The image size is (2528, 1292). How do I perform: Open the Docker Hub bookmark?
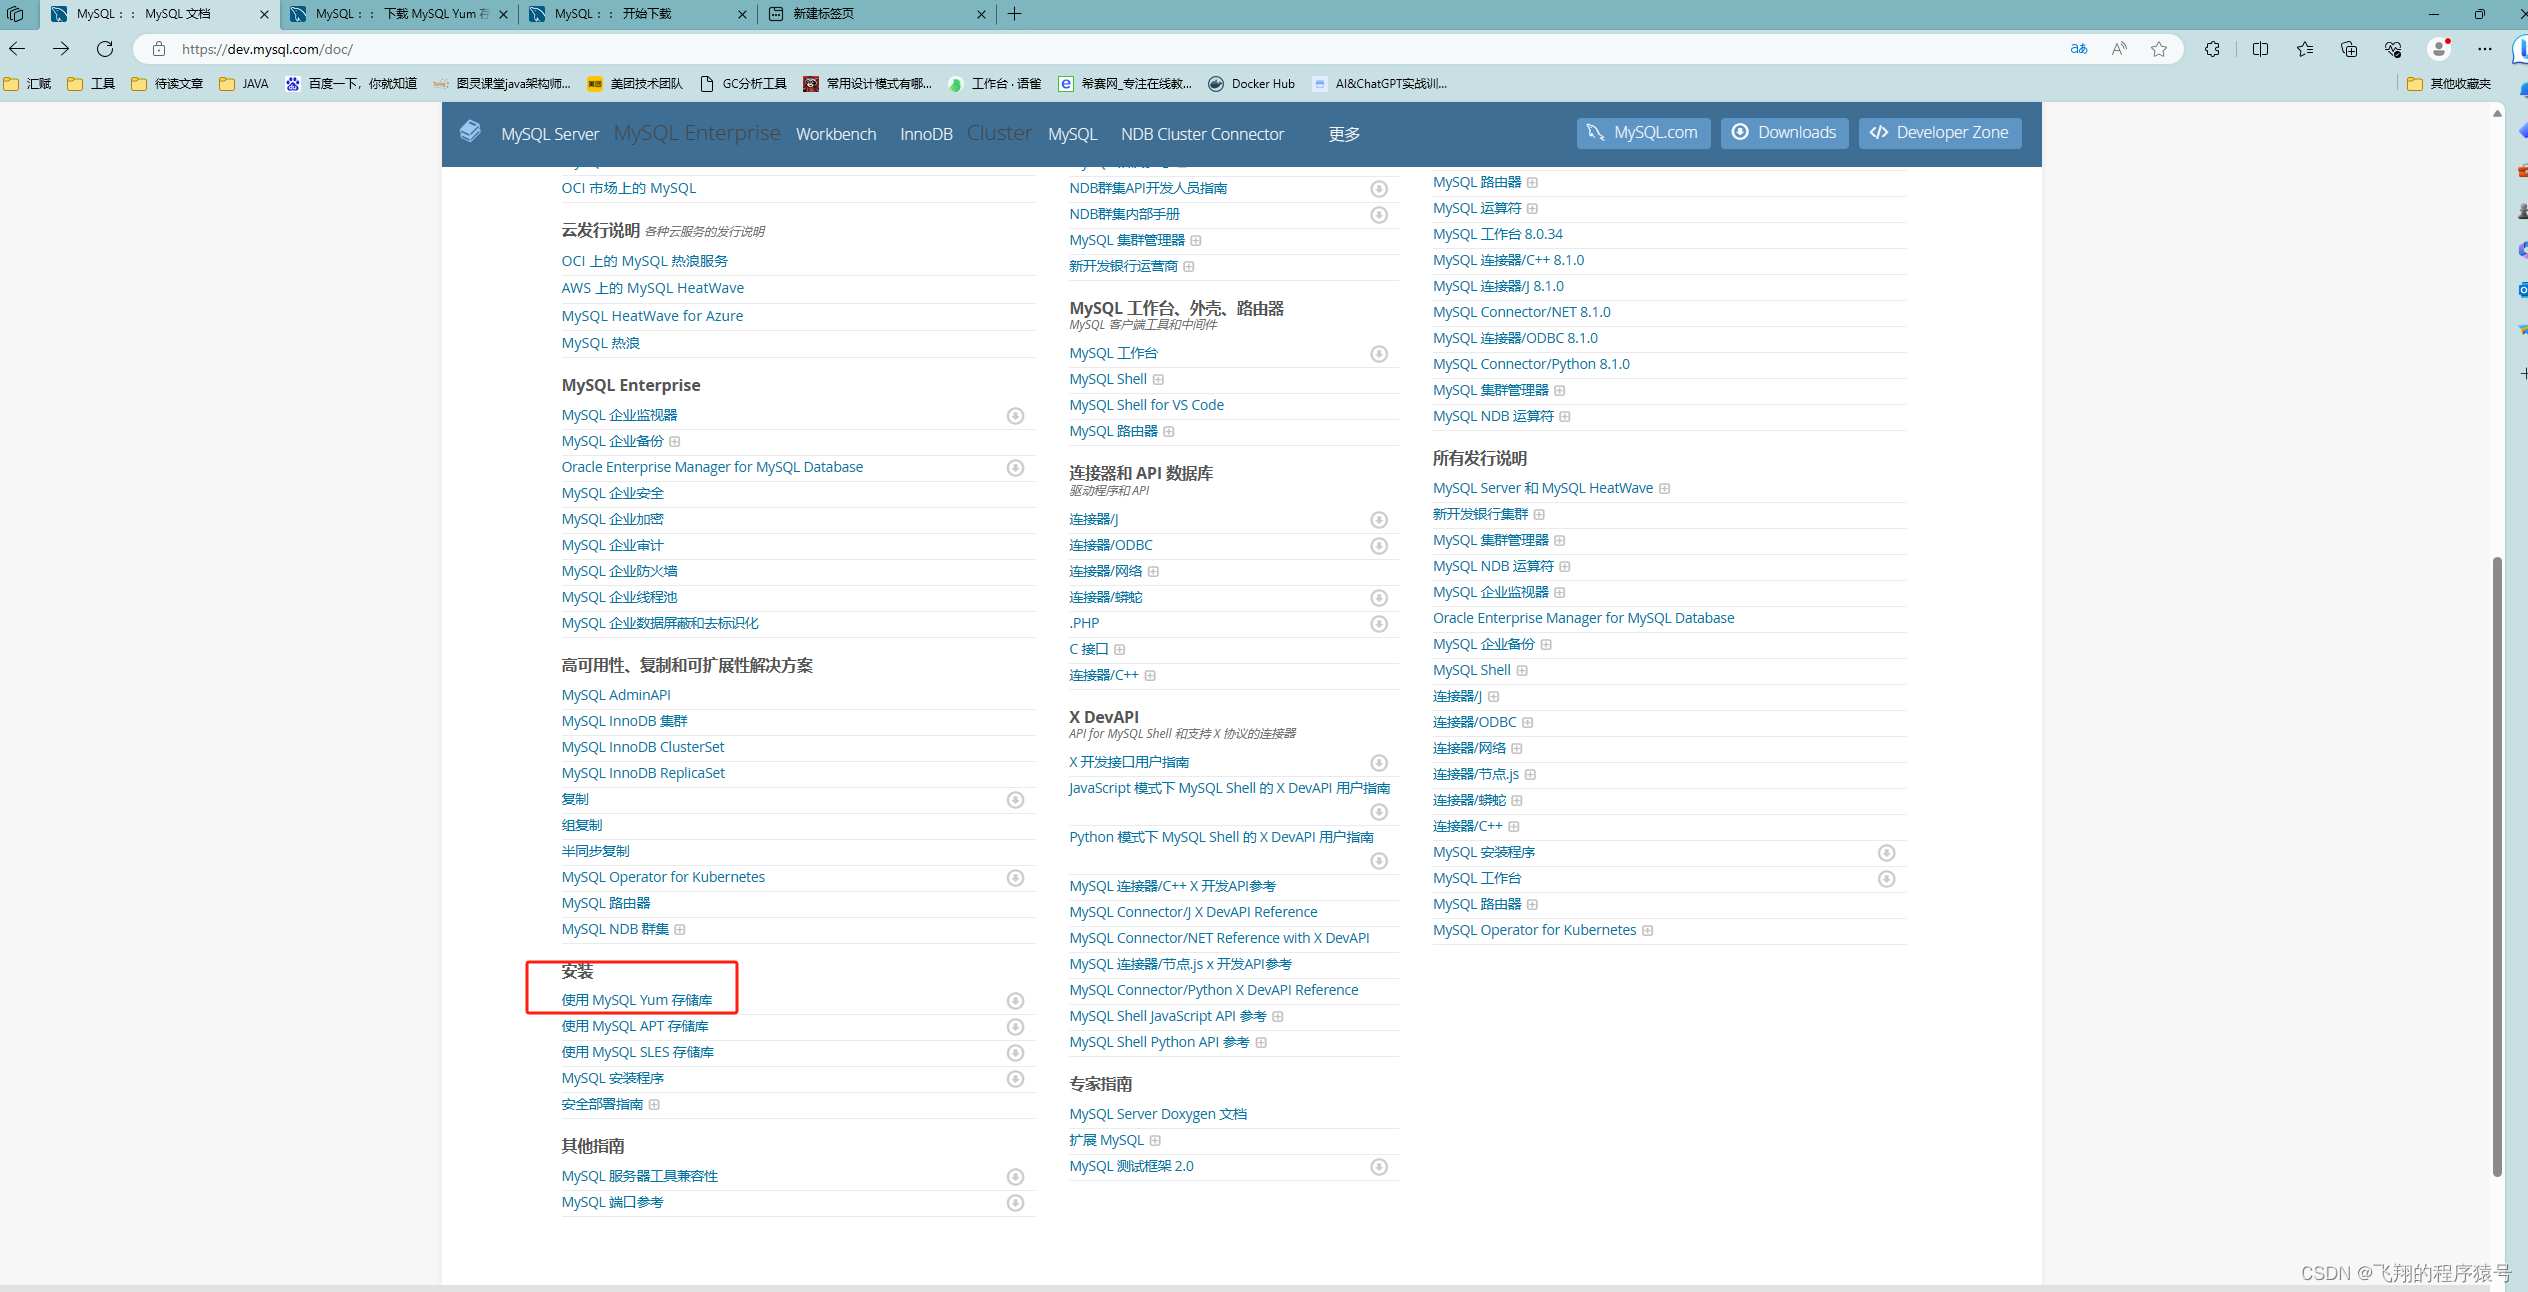[x=1251, y=84]
